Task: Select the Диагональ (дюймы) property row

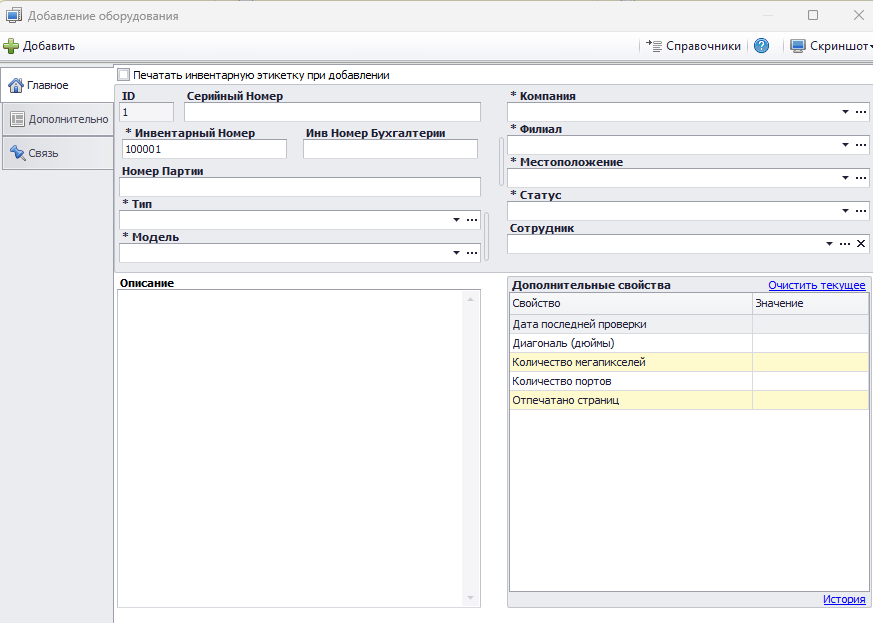Action: 689,343
